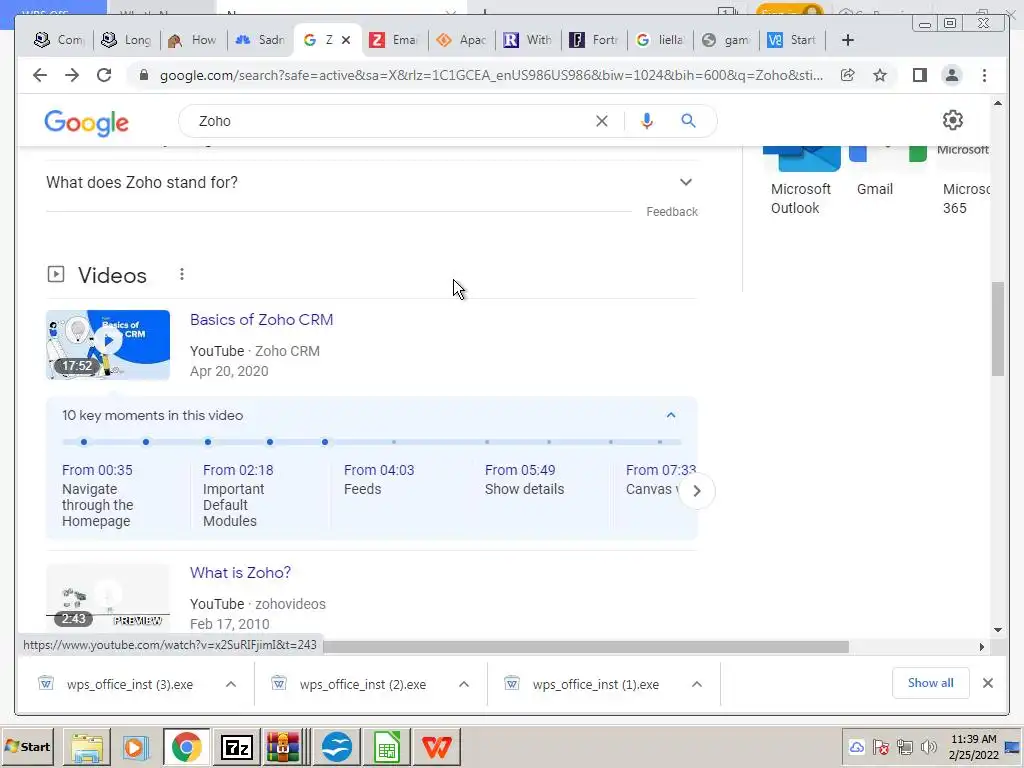Play the Basics of Zoho CRM thumbnail
The image size is (1024, 768).
tap(108, 345)
